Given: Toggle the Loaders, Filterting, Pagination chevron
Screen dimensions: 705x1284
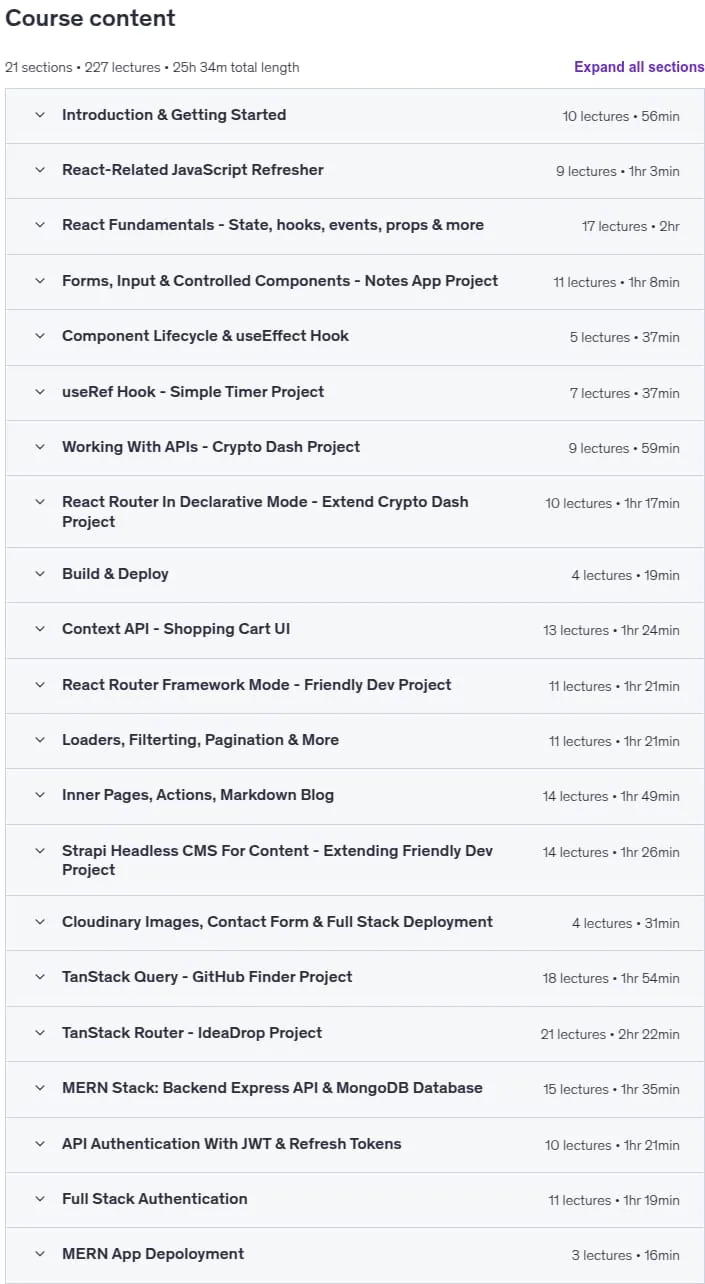Looking at the screenshot, I should coord(40,740).
